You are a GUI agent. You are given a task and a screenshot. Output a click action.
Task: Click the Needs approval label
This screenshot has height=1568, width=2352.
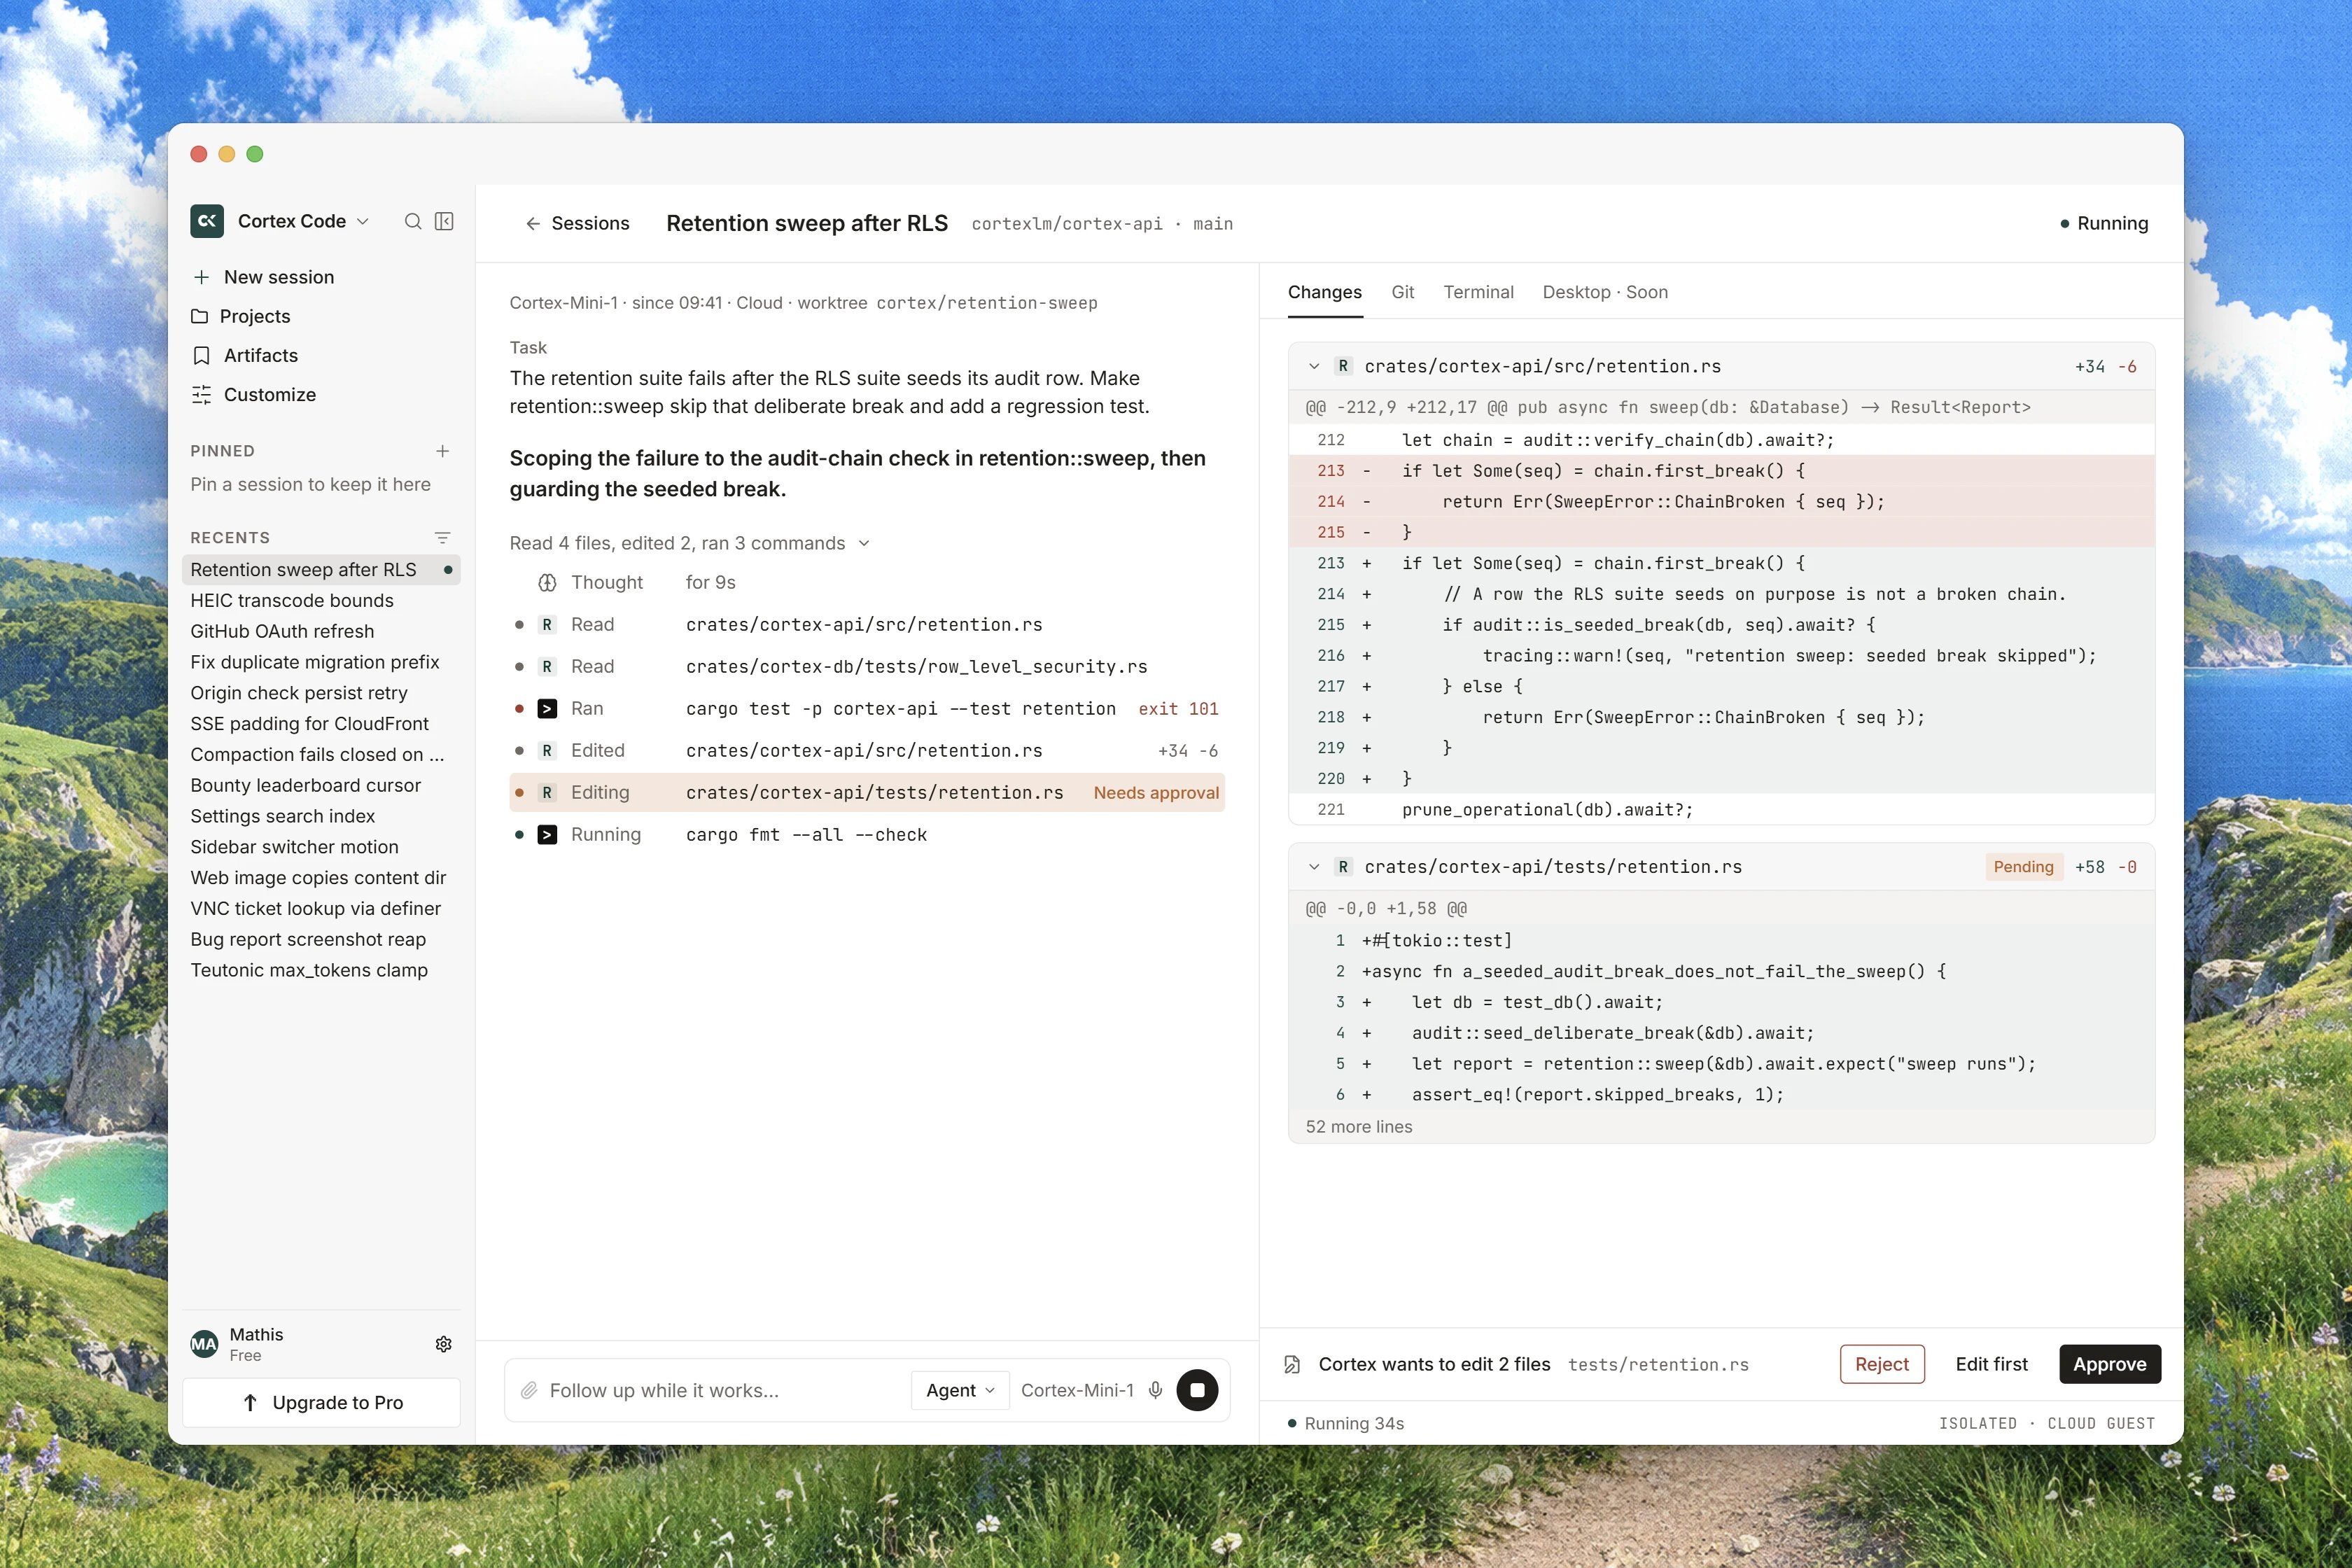1156,793
